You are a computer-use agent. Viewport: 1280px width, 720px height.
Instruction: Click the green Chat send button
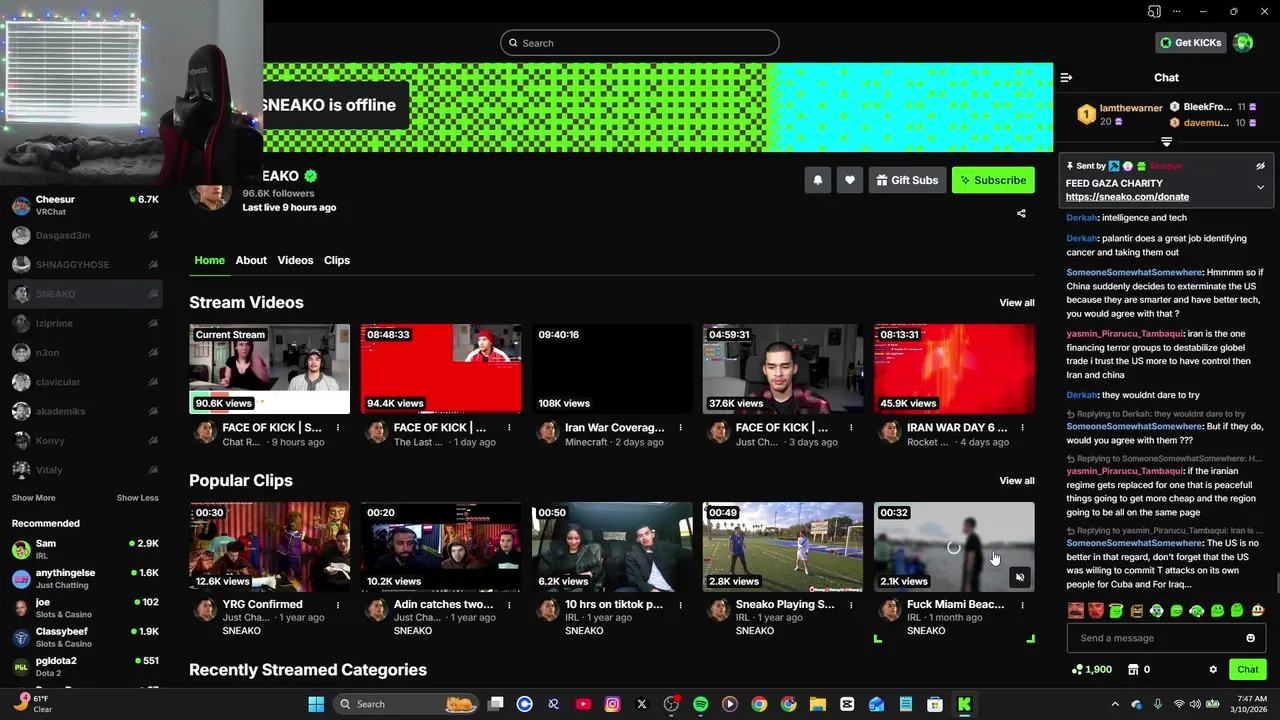1247,669
